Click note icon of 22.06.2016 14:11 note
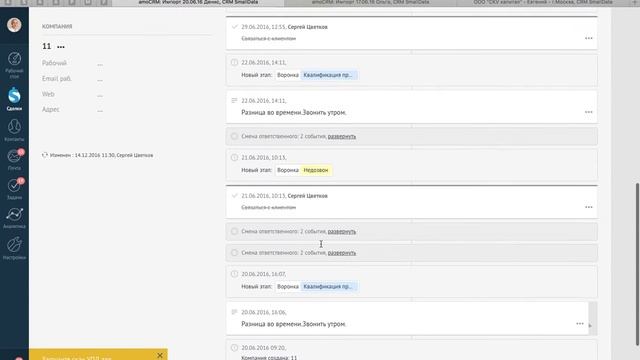The image size is (640, 360). pyautogui.click(x=234, y=100)
